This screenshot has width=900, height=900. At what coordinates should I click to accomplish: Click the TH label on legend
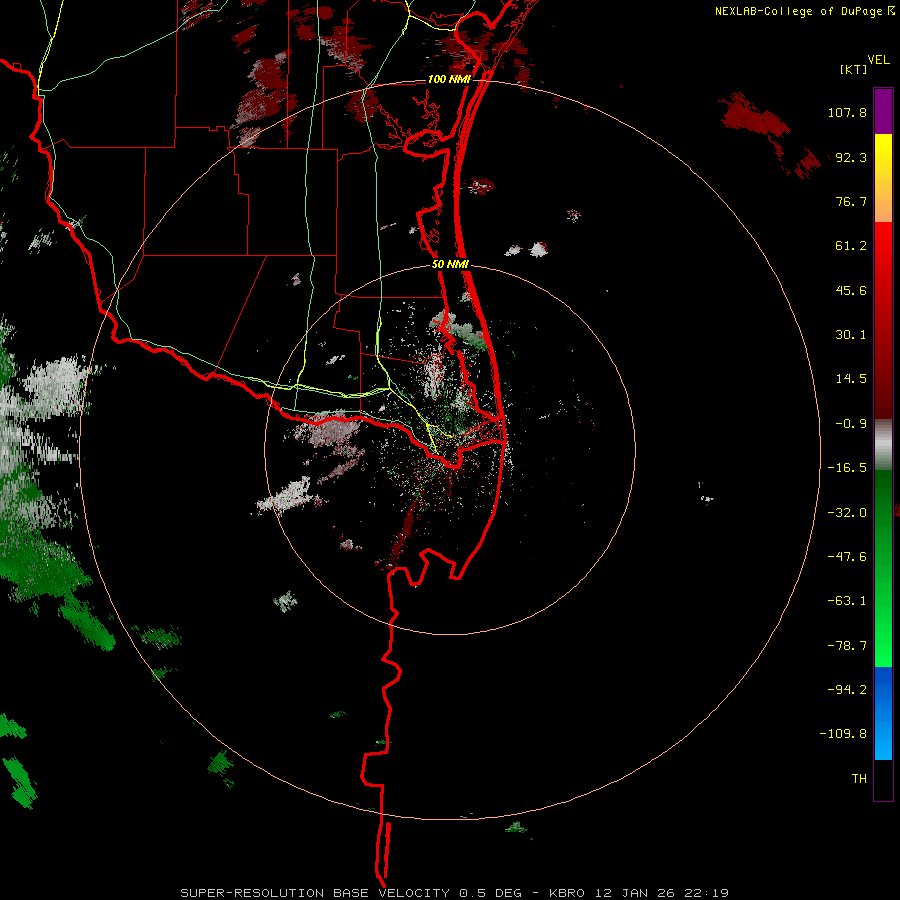859,778
